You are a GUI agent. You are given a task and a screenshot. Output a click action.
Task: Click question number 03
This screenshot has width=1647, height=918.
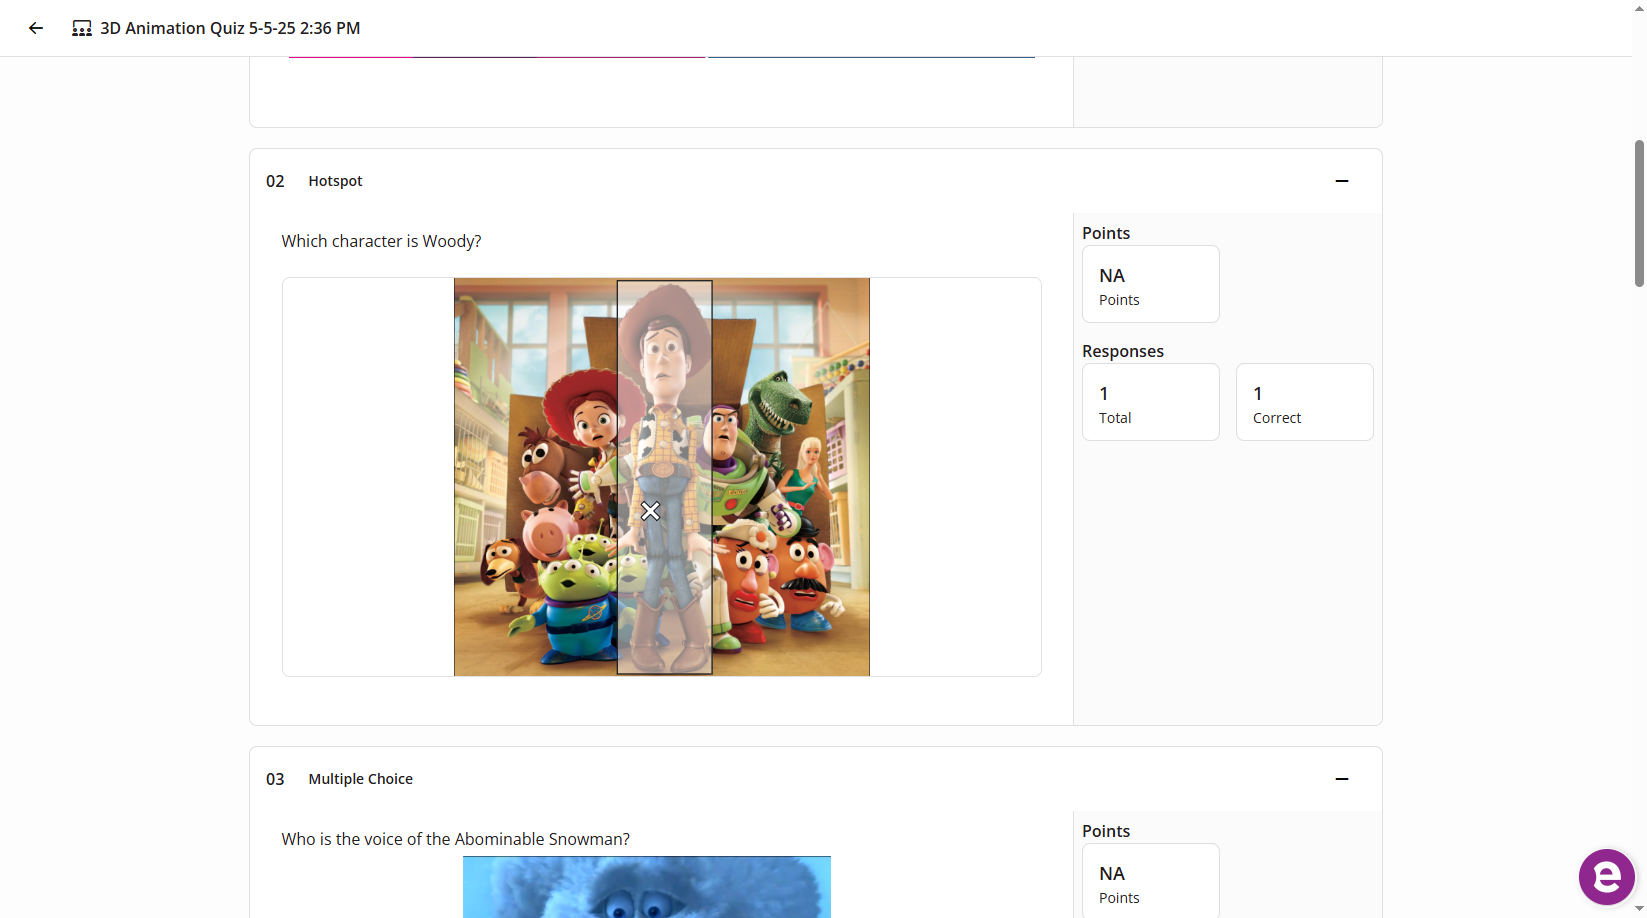pyautogui.click(x=275, y=779)
